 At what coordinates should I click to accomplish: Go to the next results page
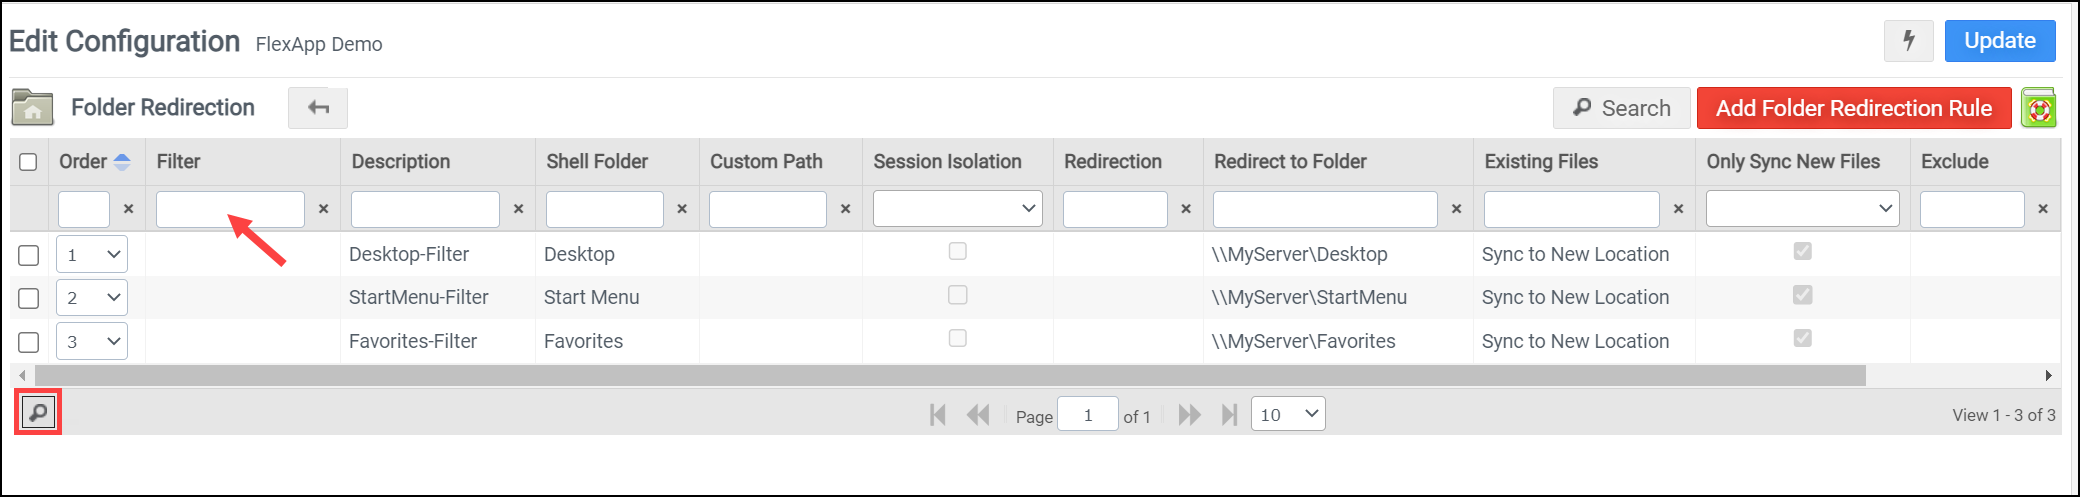click(1189, 415)
